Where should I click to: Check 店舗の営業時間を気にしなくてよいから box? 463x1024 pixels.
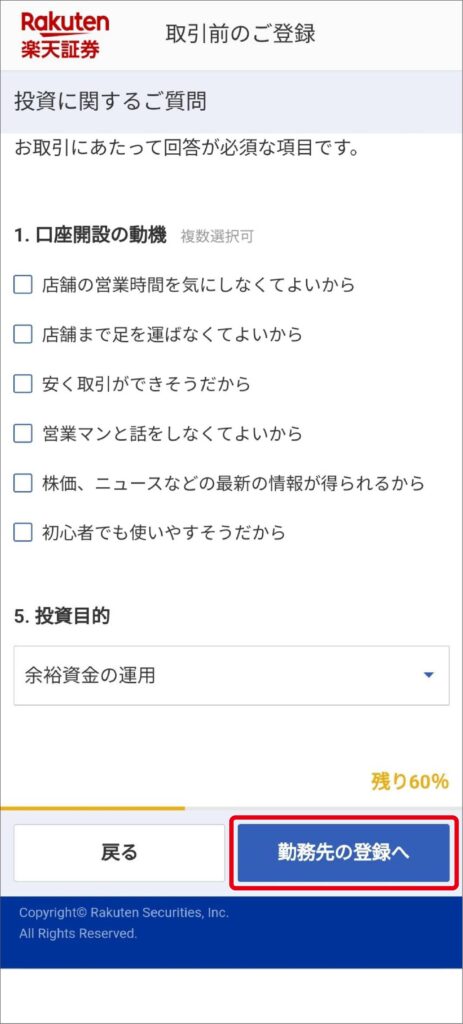(23, 285)
